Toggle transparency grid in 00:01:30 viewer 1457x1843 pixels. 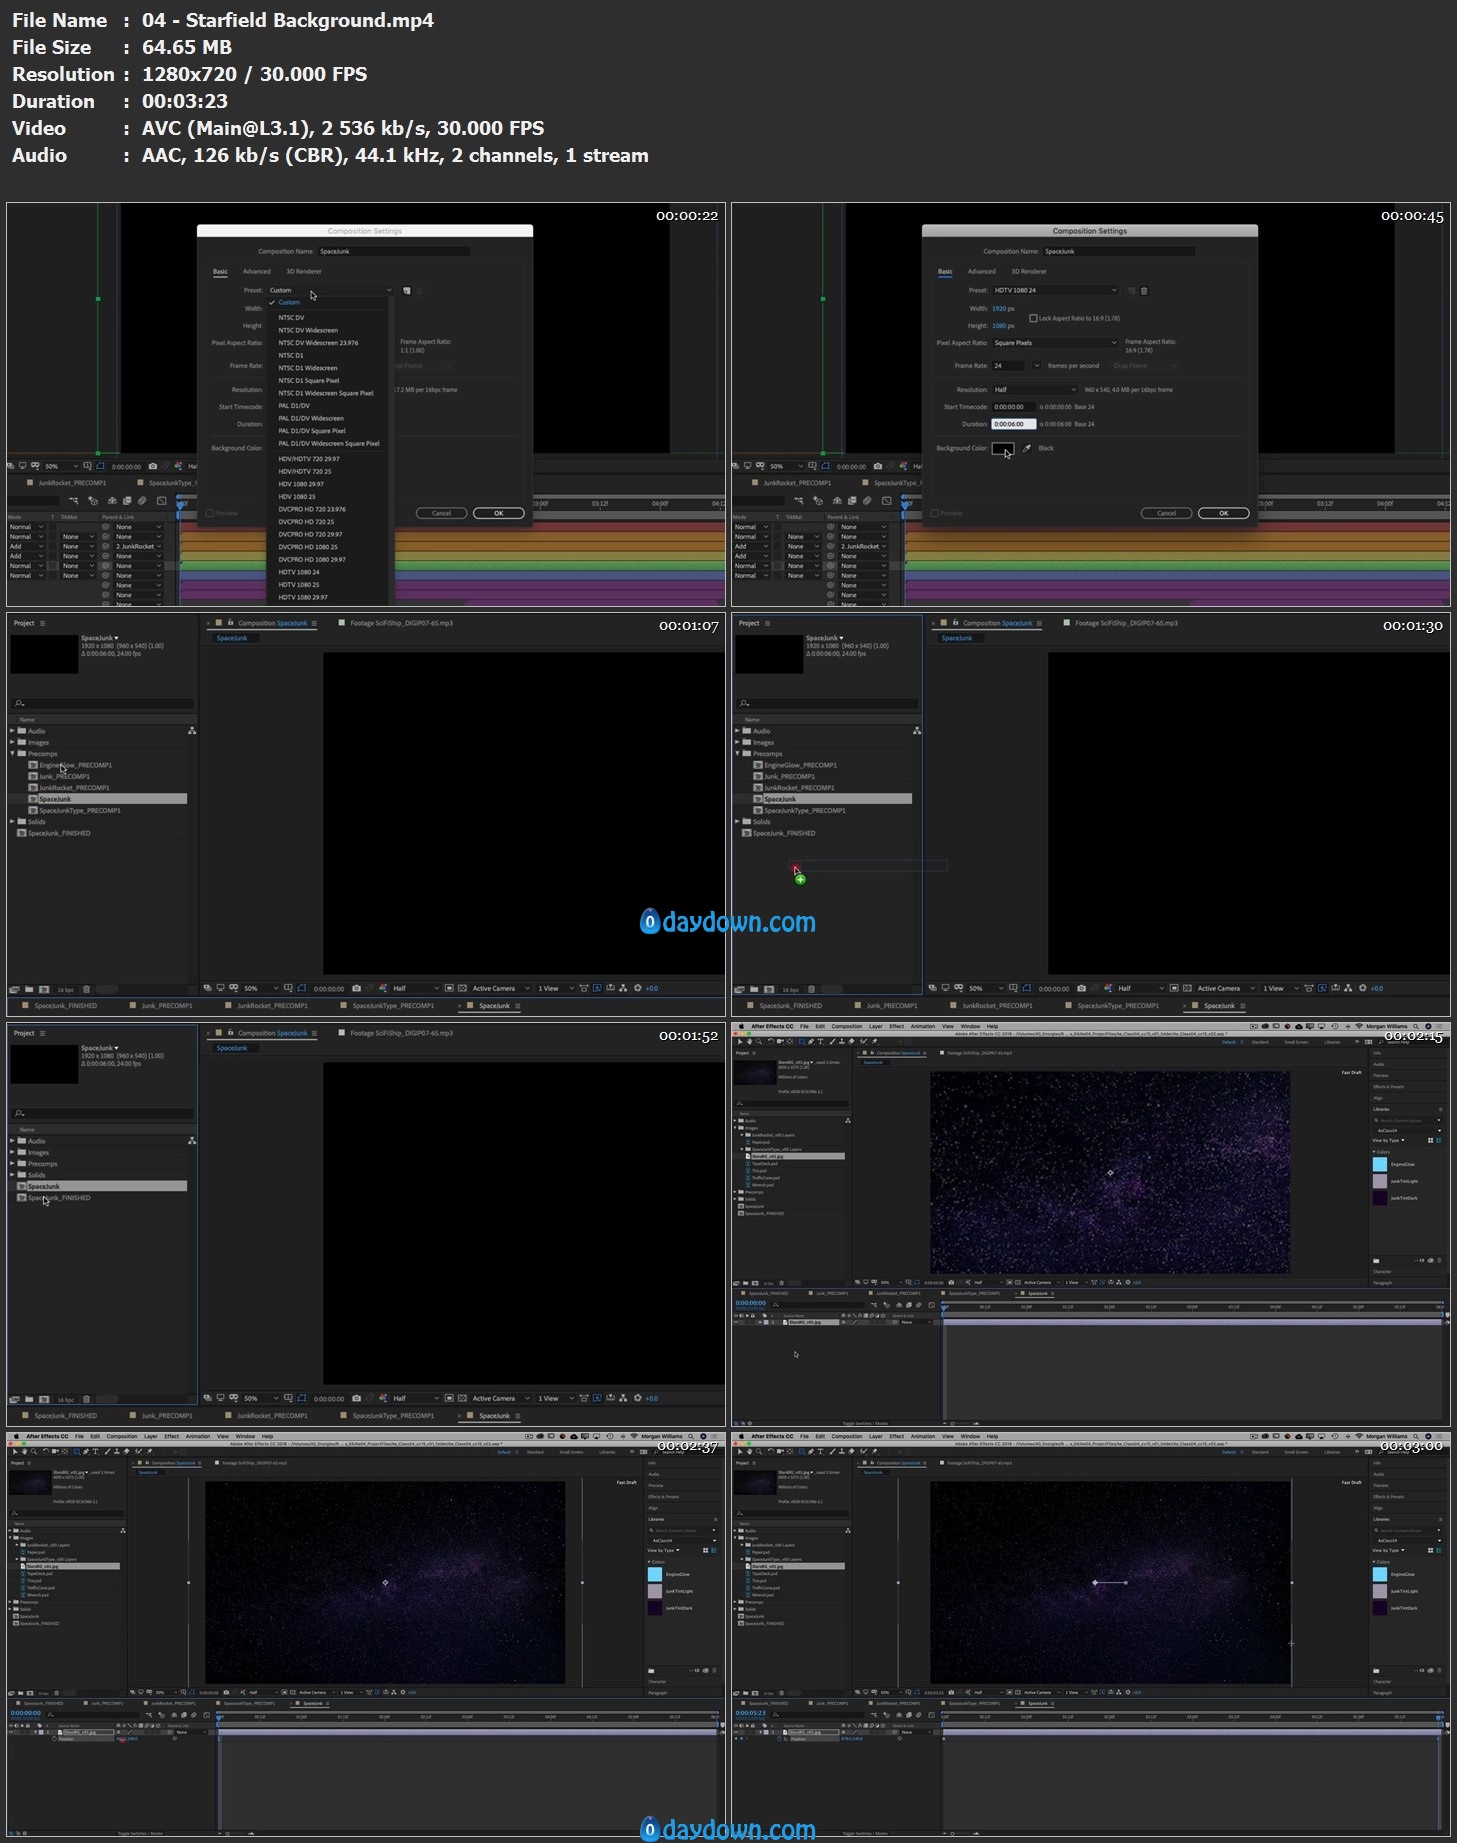[1187, 988]
